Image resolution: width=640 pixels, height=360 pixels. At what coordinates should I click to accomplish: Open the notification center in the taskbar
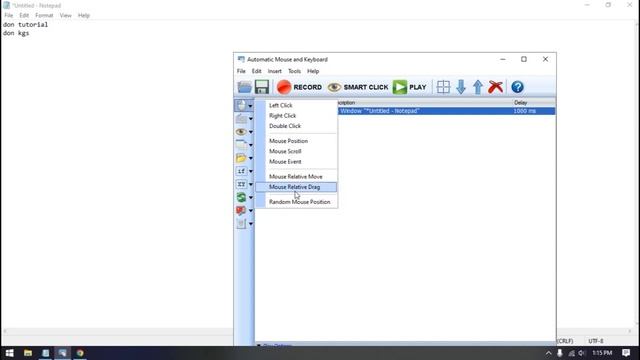(x=626, y=353)
